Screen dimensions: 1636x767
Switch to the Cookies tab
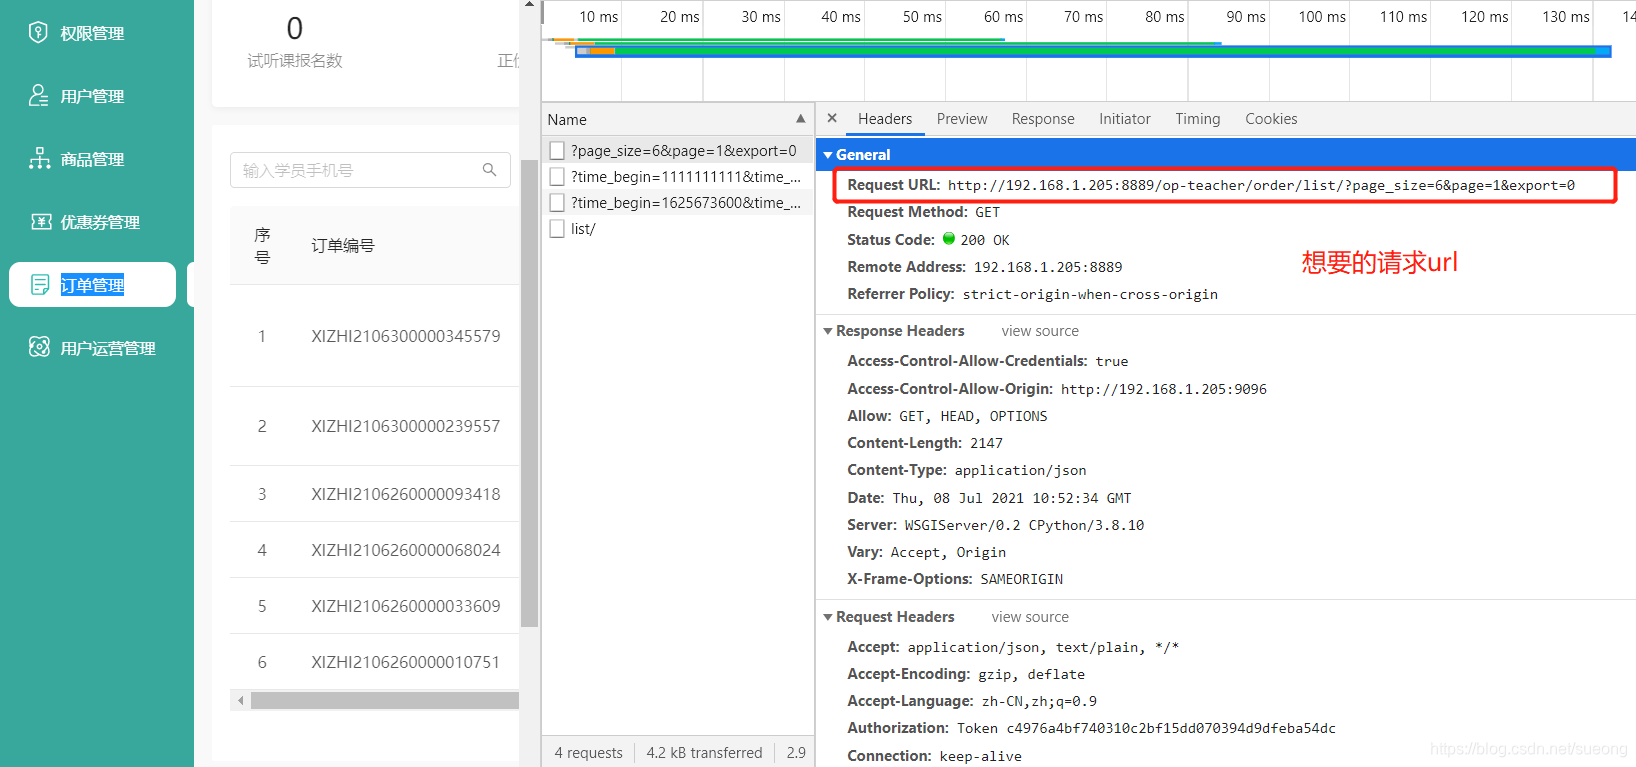click(1271, 119)
